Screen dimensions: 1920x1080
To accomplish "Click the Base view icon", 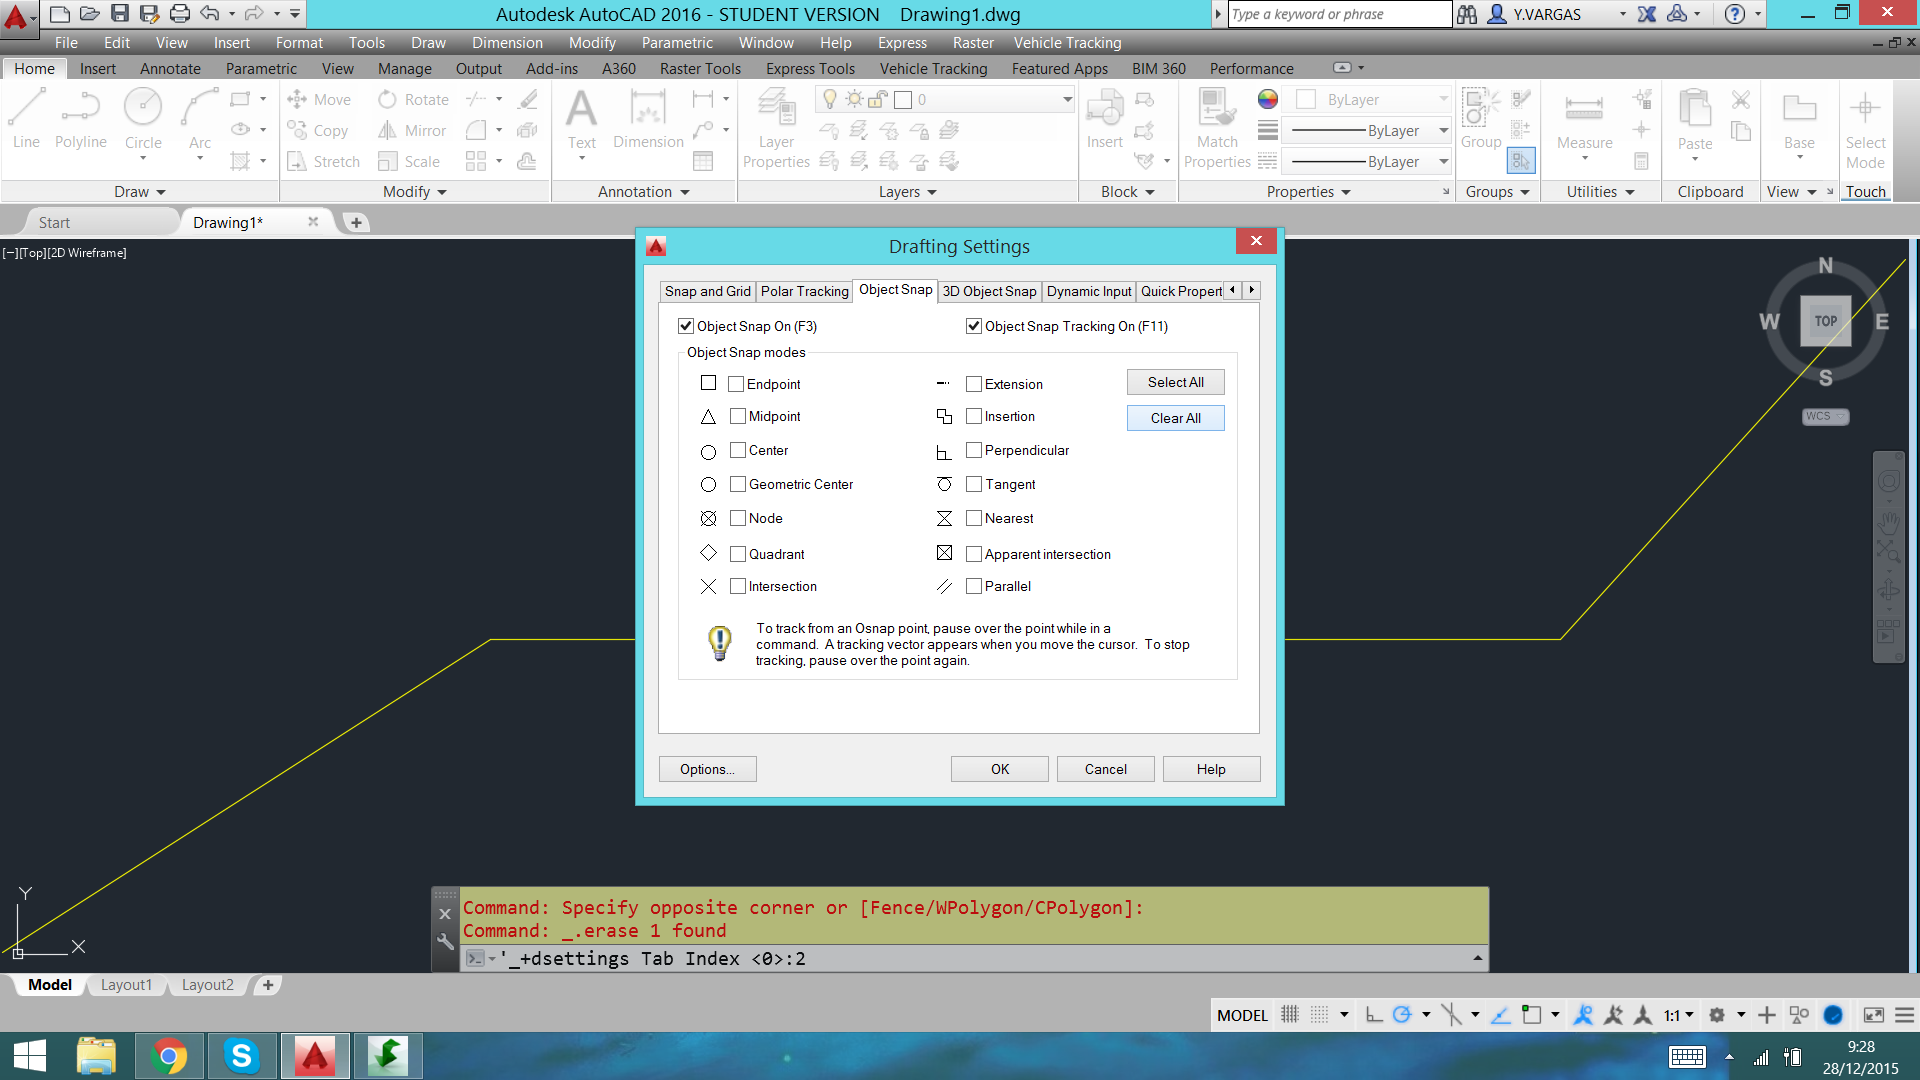I will [x=1799, y=120].
